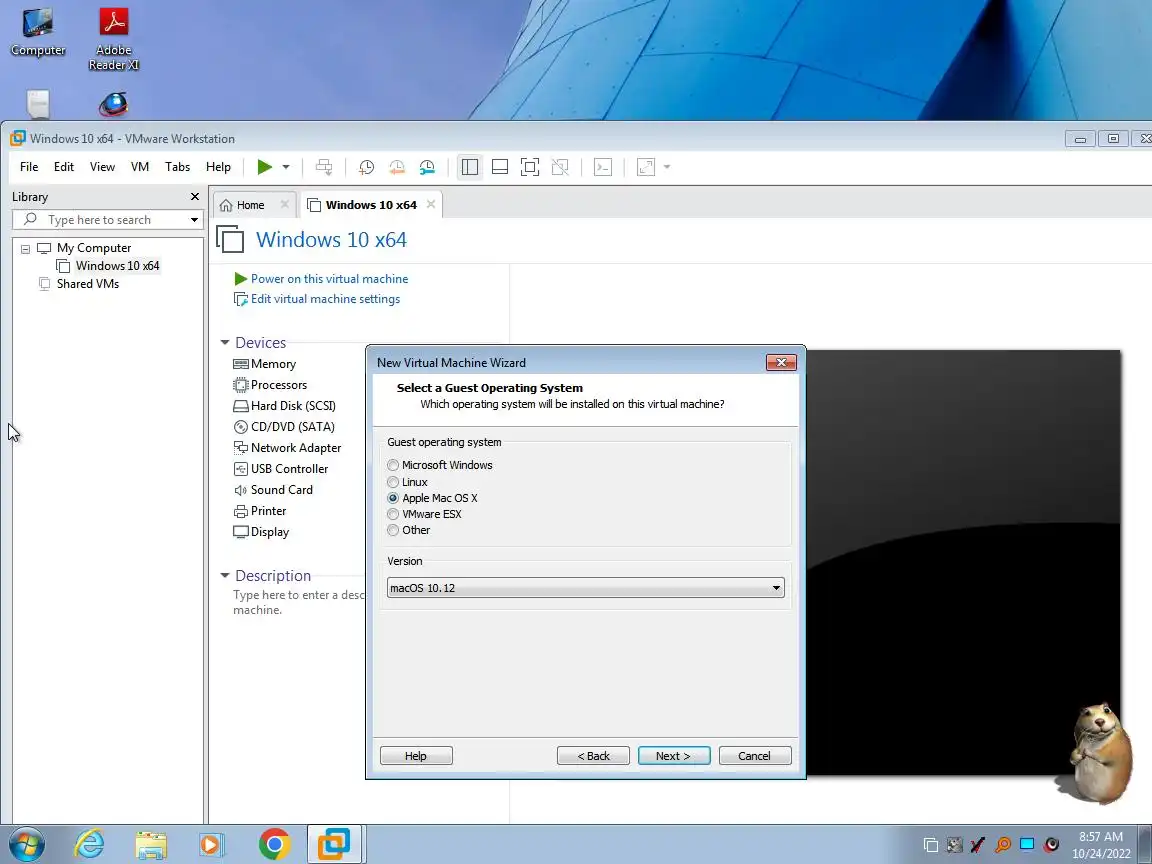Take a snapshot with the clock-plus toolbar icon
The width and height of the screenshot is (1152, 864).
tap(366, 167)
